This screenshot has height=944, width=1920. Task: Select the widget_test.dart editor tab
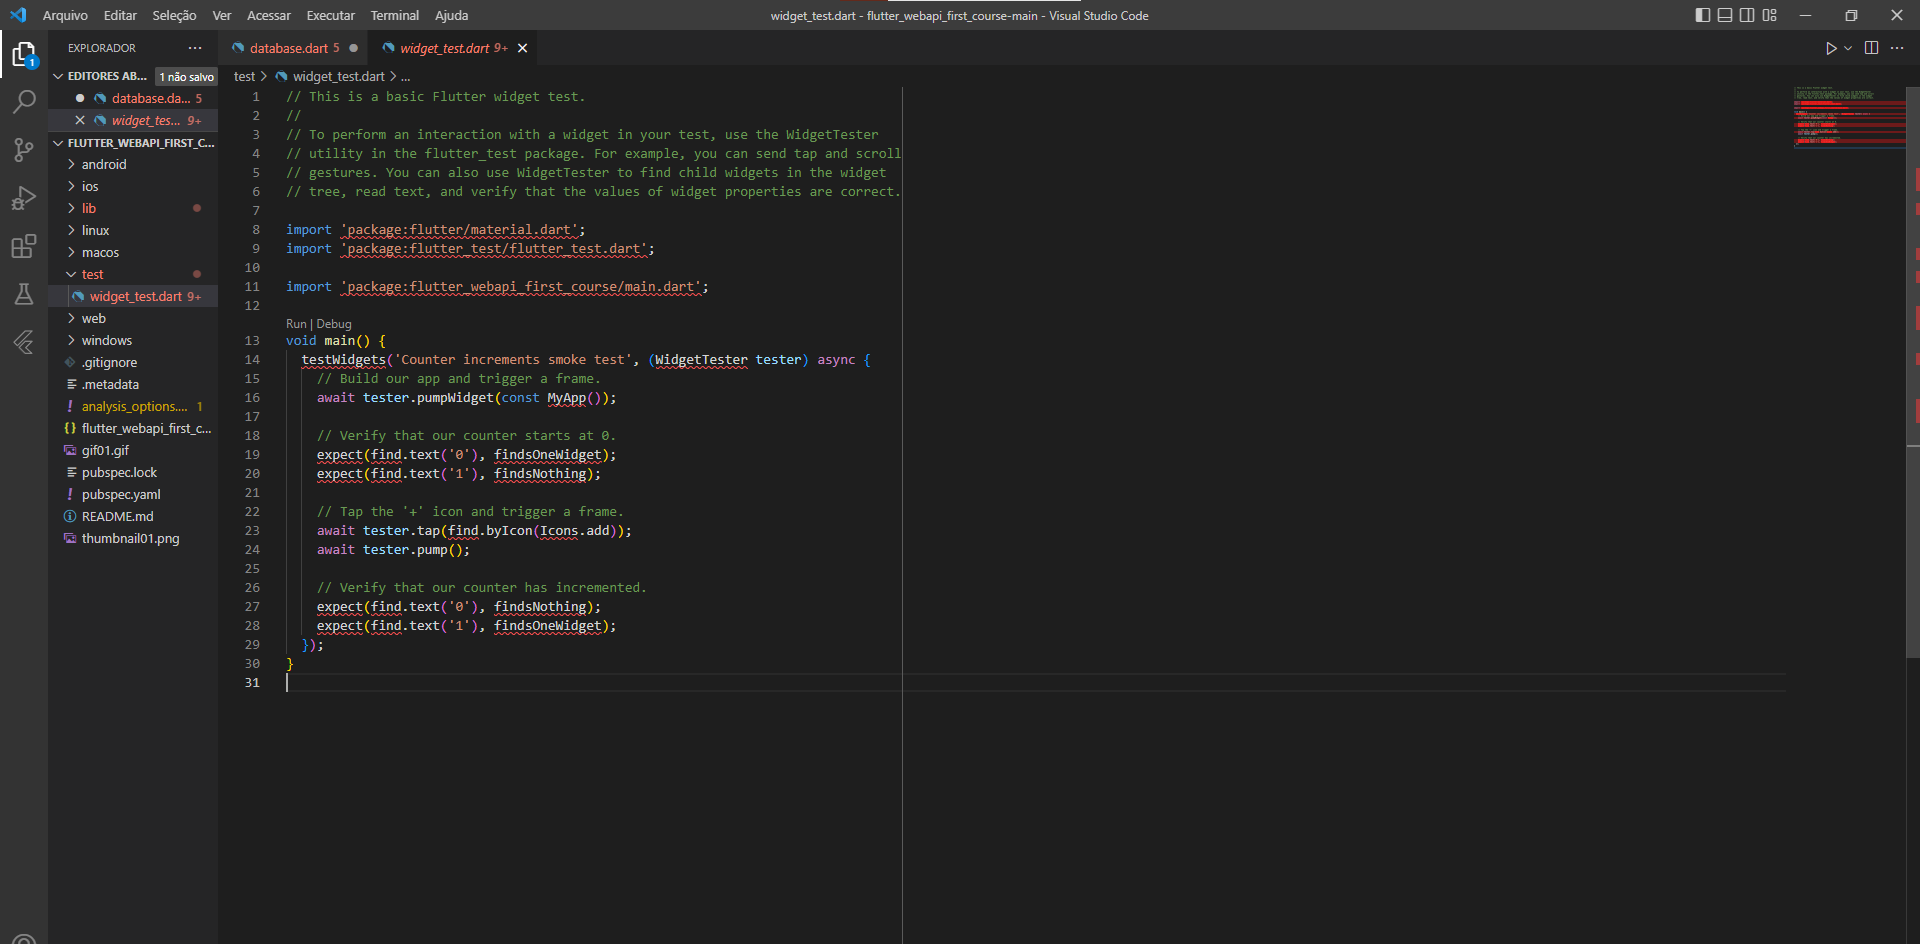point(453,48)
